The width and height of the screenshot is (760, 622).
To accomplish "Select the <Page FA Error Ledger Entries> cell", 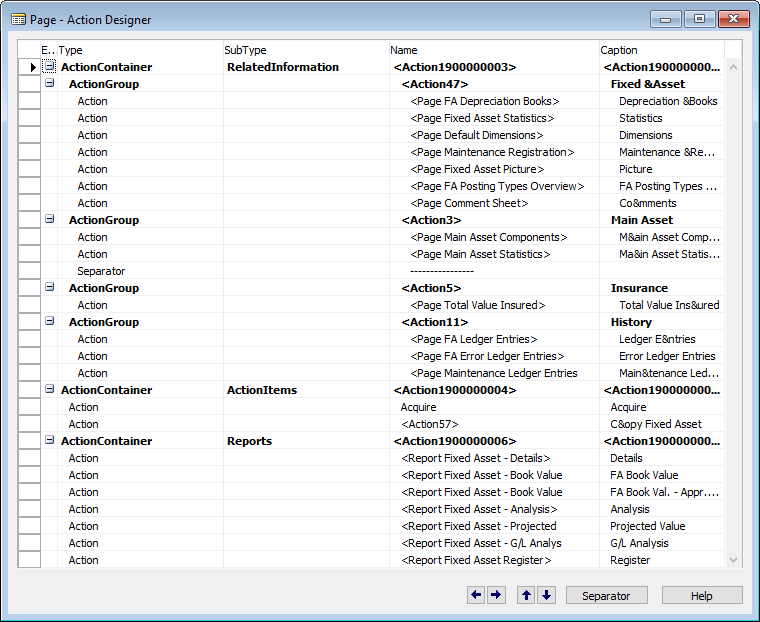I will pyautogui.click(x=494, y=356).
